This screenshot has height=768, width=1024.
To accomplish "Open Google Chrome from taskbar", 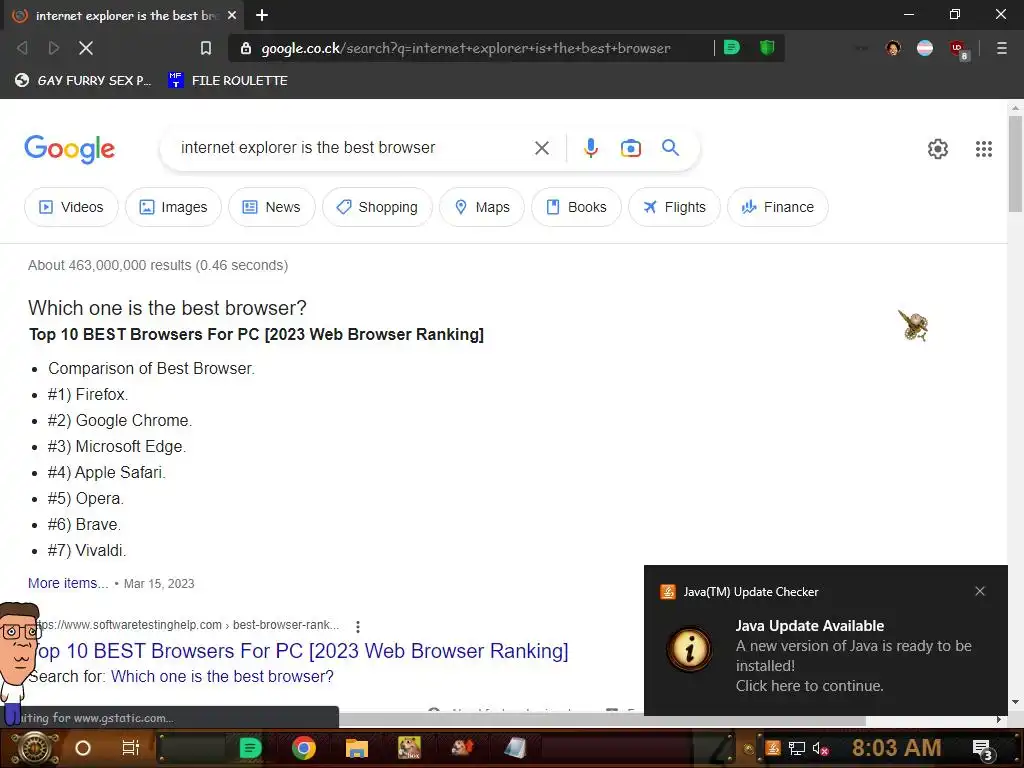I will coord(304,748).
